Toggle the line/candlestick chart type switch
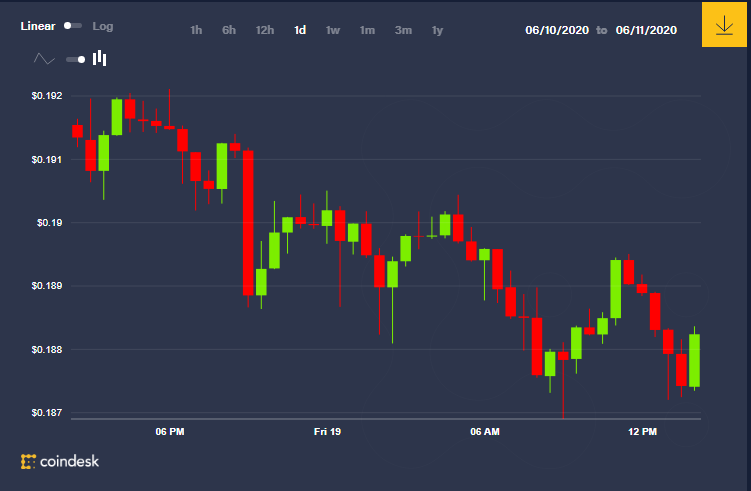The height and width of the screenshot is (491, 751). point(76,59)
